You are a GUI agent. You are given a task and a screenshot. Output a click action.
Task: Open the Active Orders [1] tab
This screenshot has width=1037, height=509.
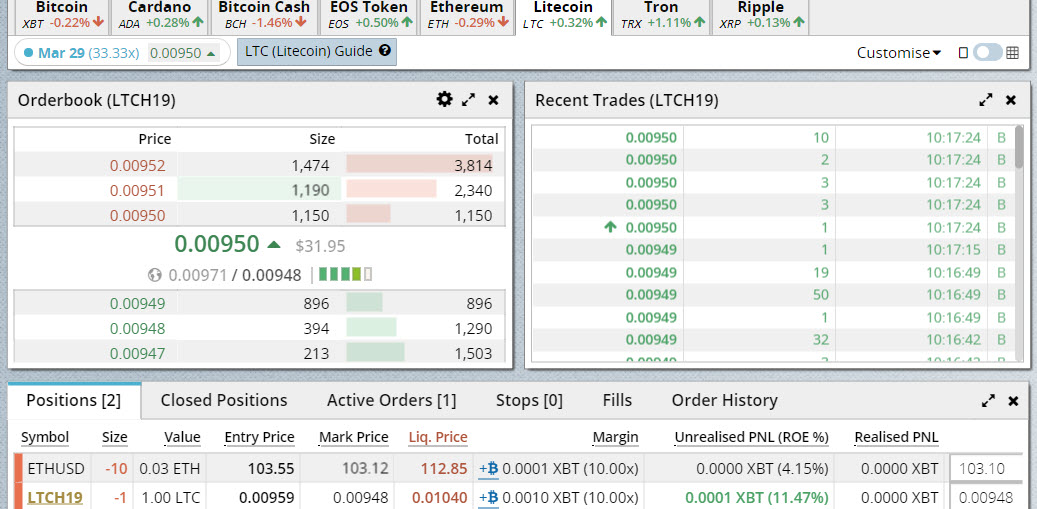(392, 401)
